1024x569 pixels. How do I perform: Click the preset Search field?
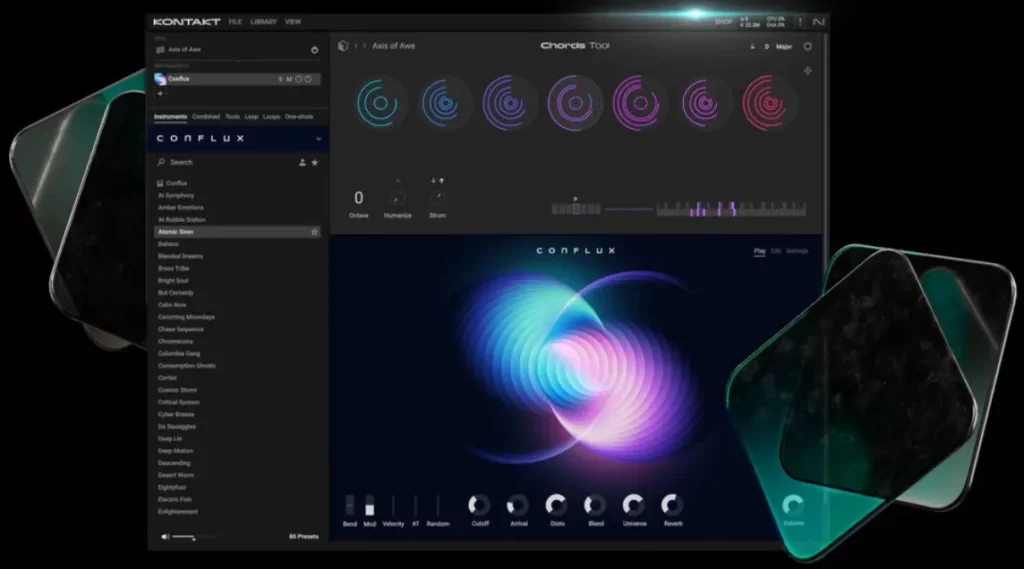pos(225,162)
